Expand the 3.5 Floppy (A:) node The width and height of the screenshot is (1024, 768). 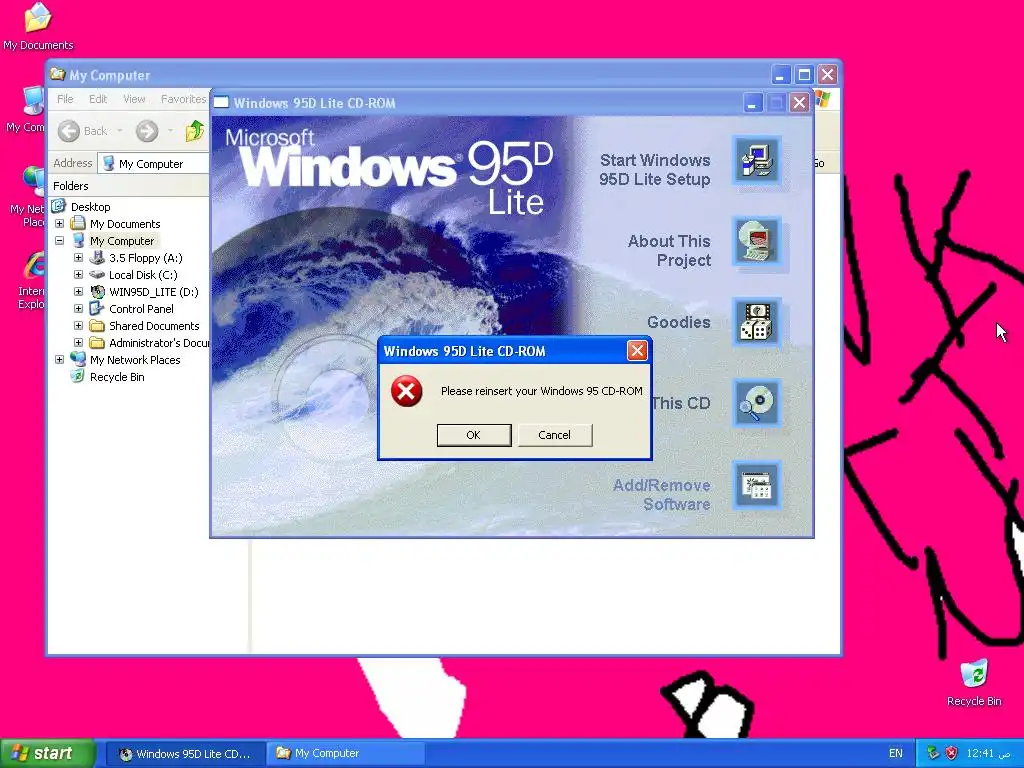pyautogui.click(x=78, y=258)
